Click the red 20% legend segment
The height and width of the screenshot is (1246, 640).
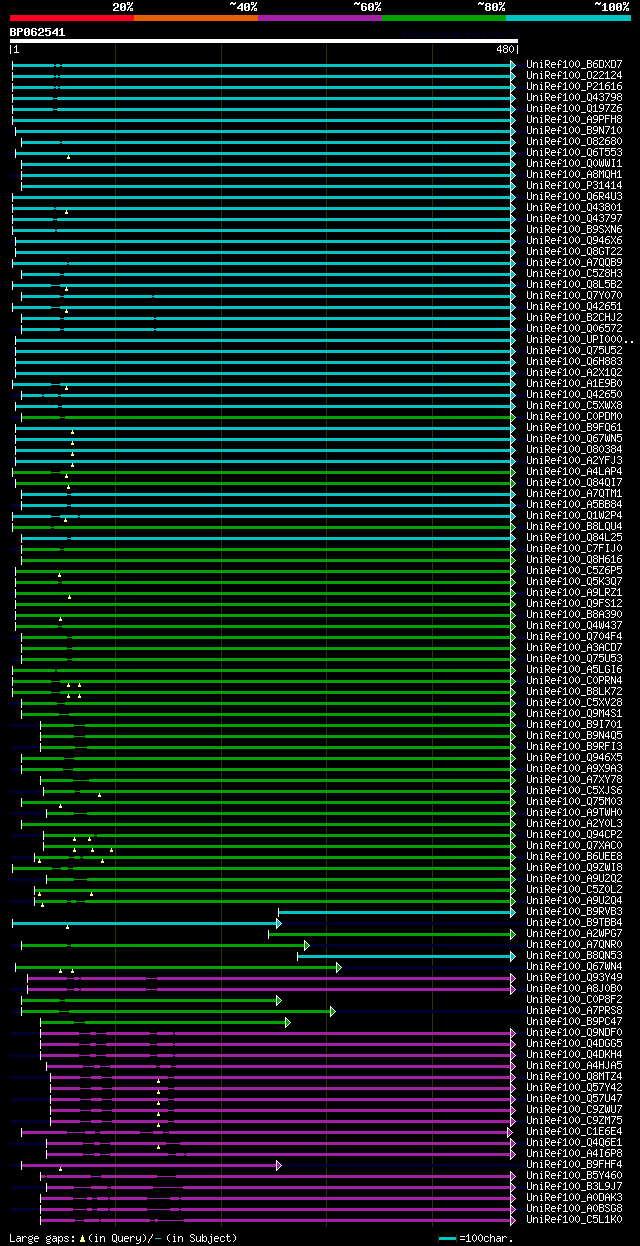[72, 17]
